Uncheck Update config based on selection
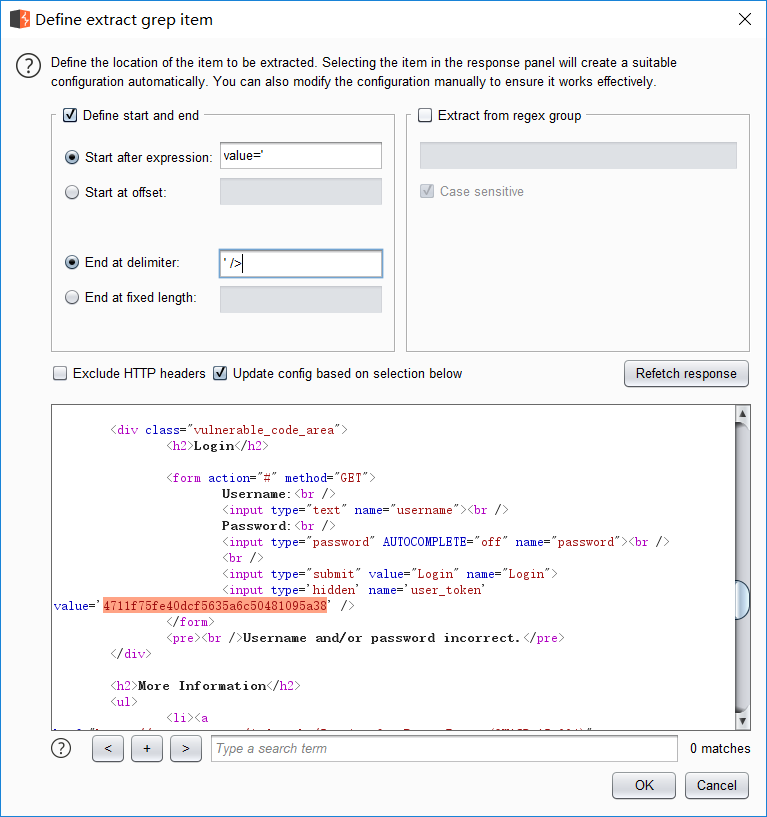Viewport: 767px width, 817px height. 220,373
